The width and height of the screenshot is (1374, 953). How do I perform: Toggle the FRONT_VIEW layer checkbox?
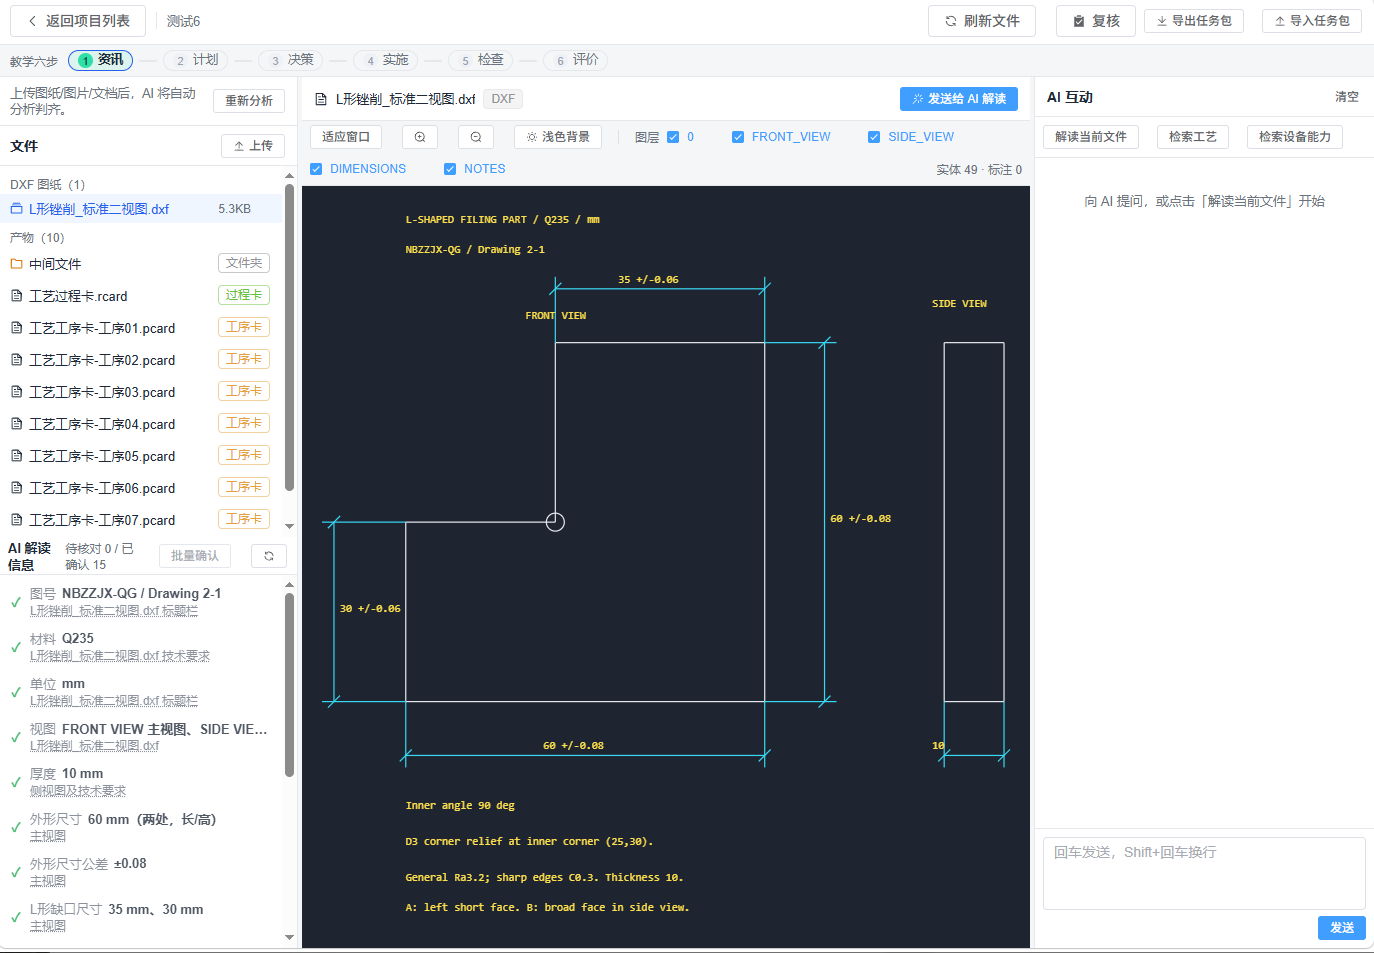(x=738, y=137)
